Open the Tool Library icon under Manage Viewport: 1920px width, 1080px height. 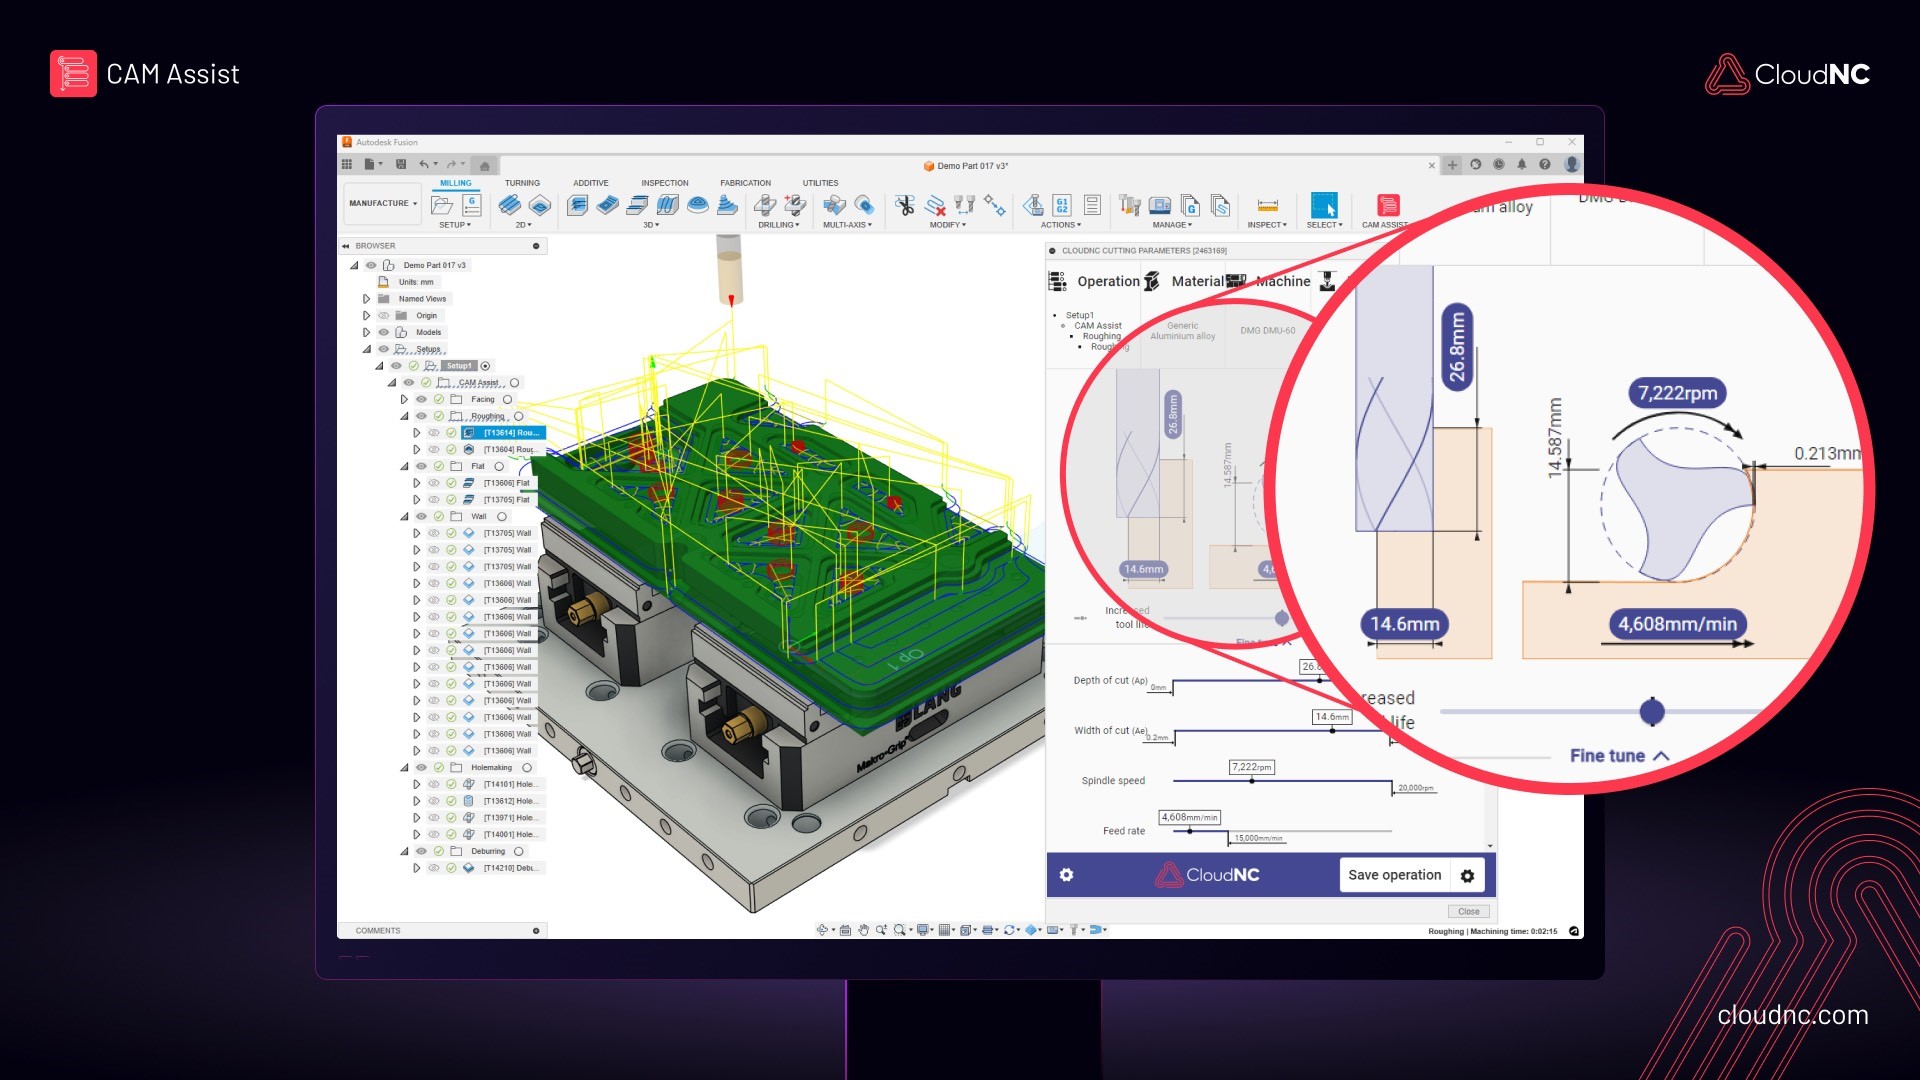coord(1129,205)
